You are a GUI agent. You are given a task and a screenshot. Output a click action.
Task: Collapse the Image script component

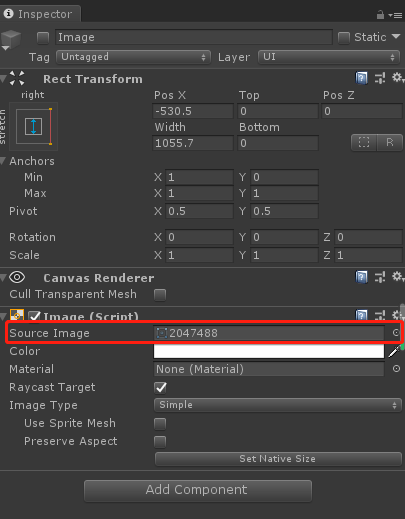3,316
